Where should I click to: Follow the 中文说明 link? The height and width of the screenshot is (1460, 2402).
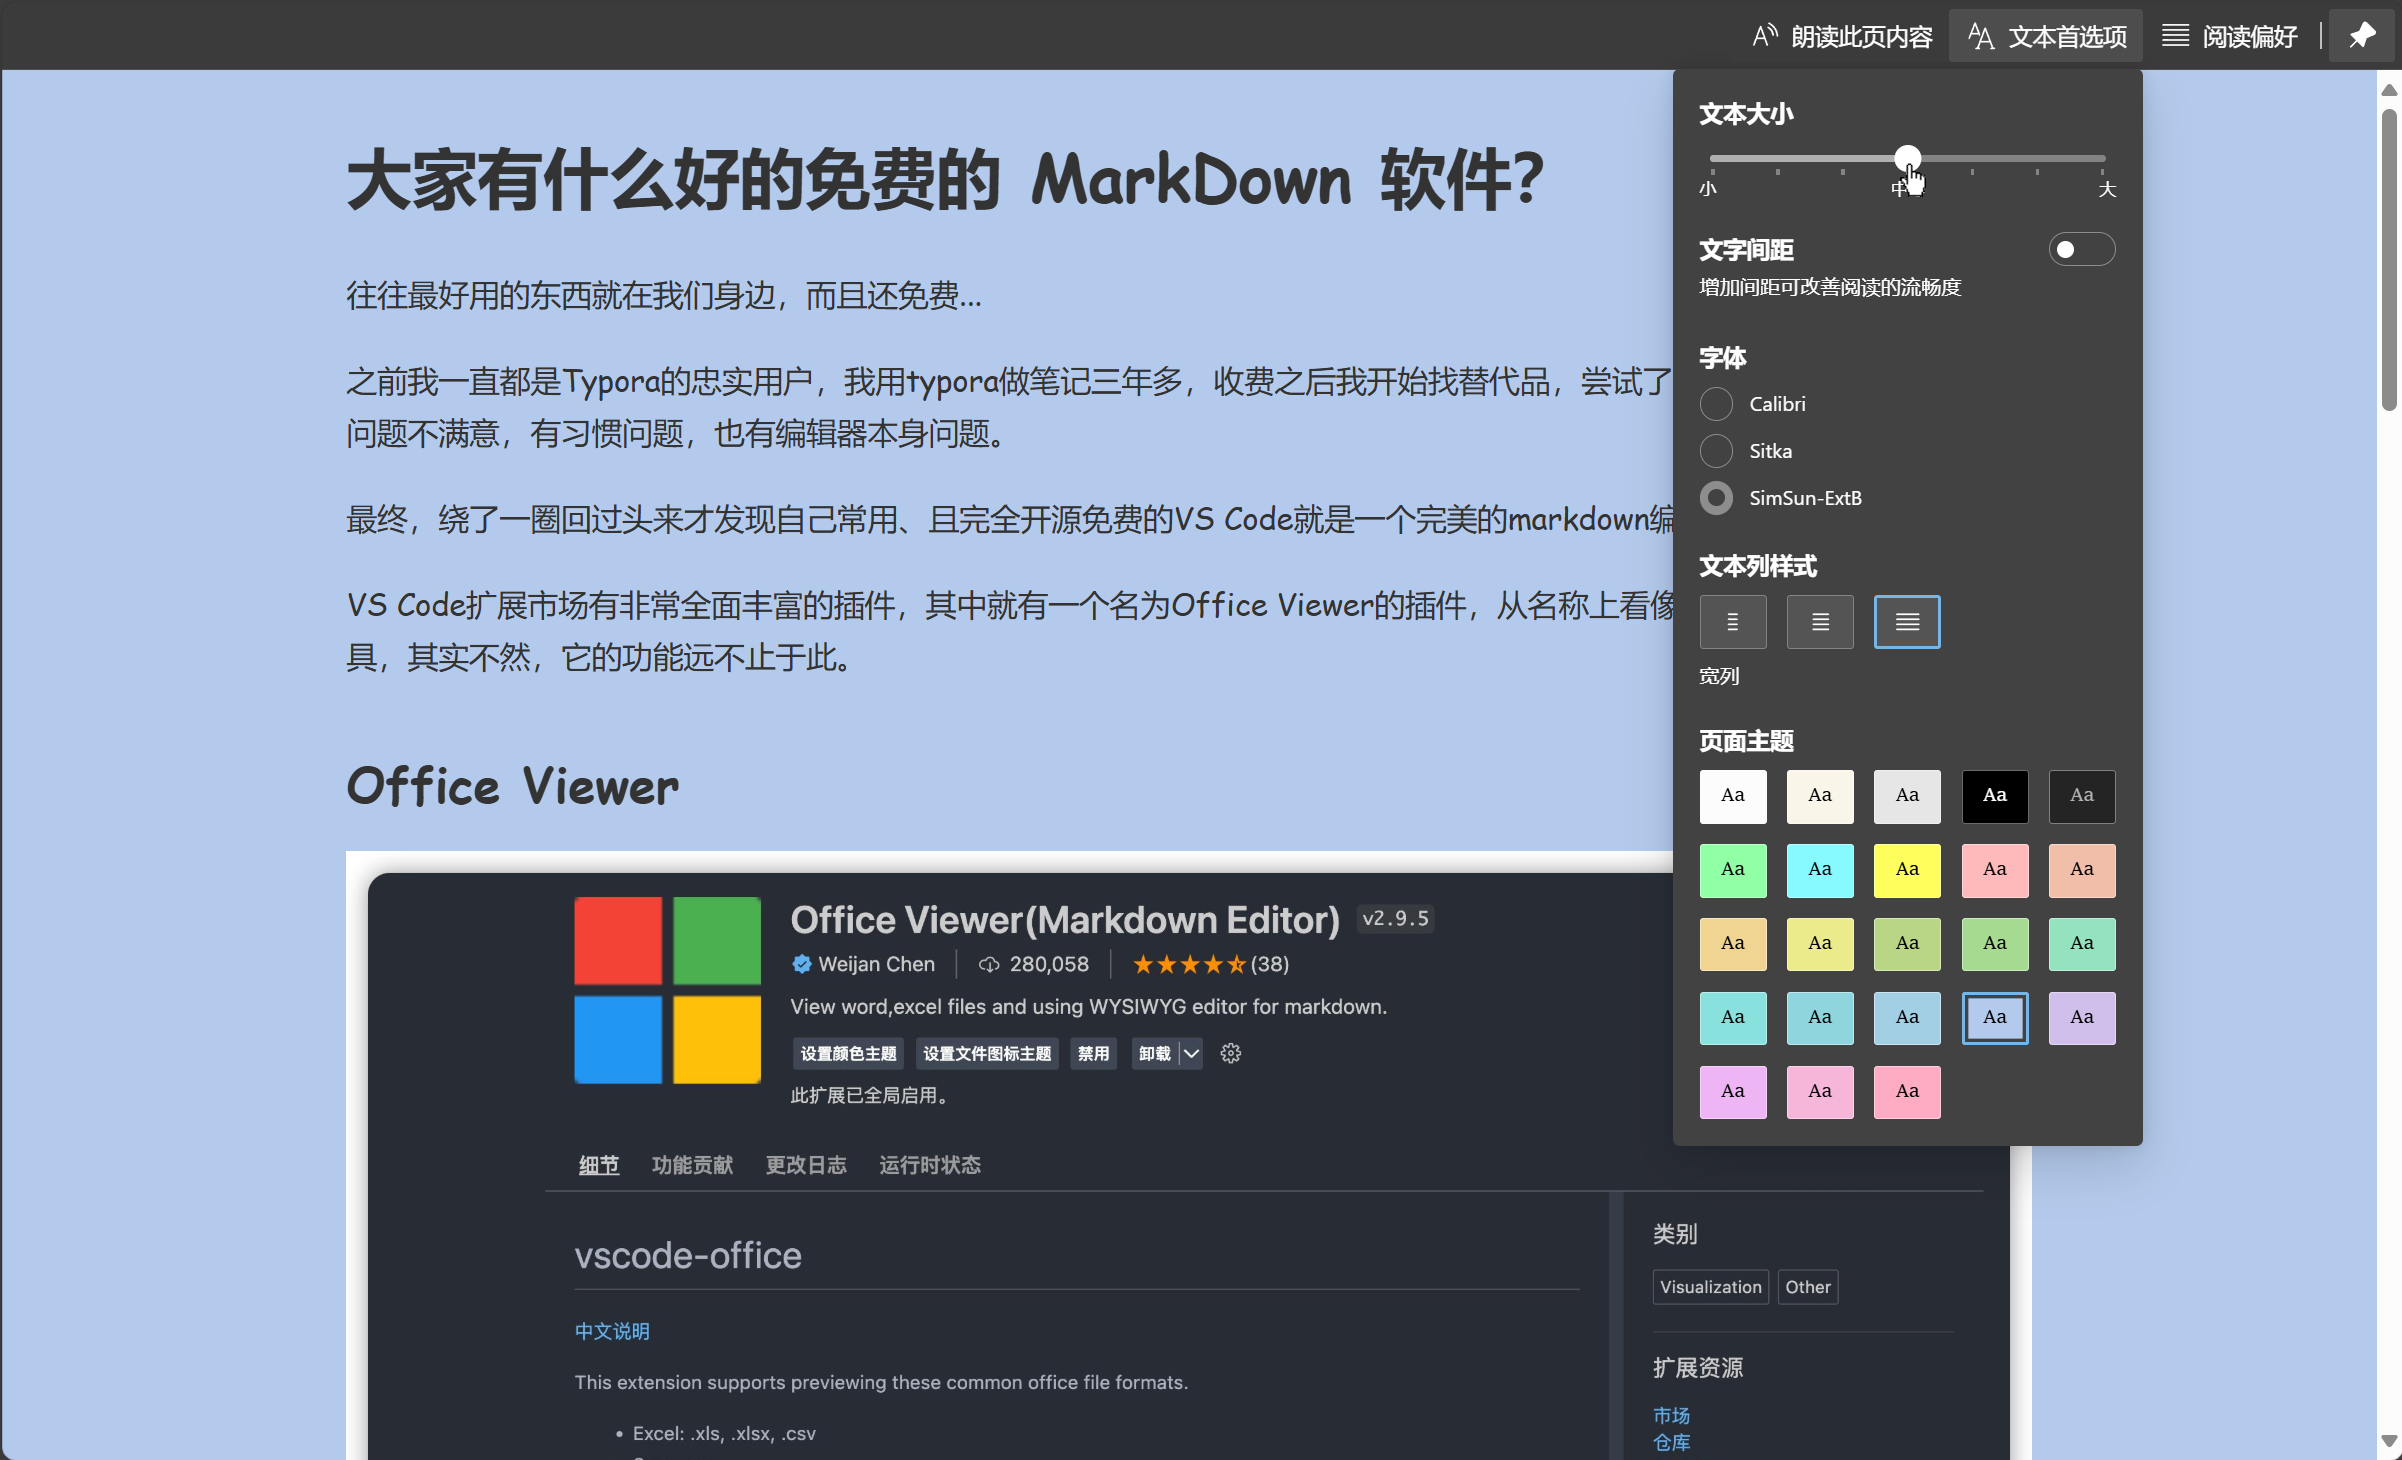[x=612, y=1331]
